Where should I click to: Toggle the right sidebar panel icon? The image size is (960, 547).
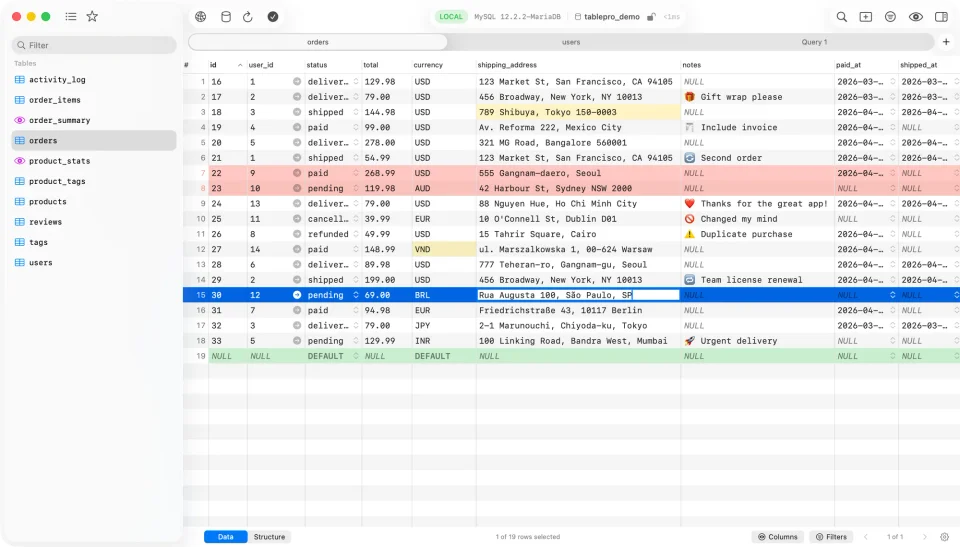[x=941, y=17]
